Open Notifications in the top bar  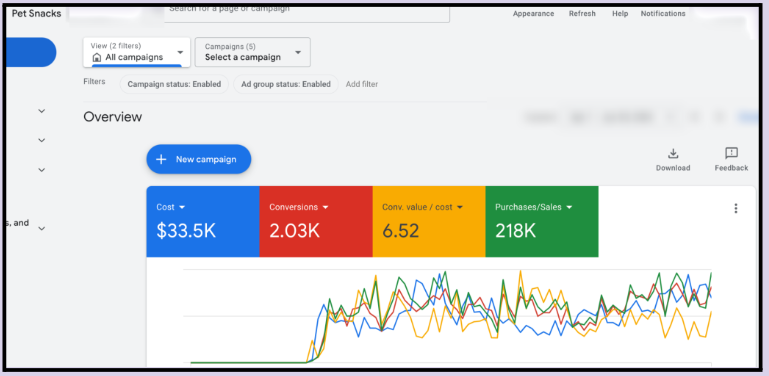point(663,14)
